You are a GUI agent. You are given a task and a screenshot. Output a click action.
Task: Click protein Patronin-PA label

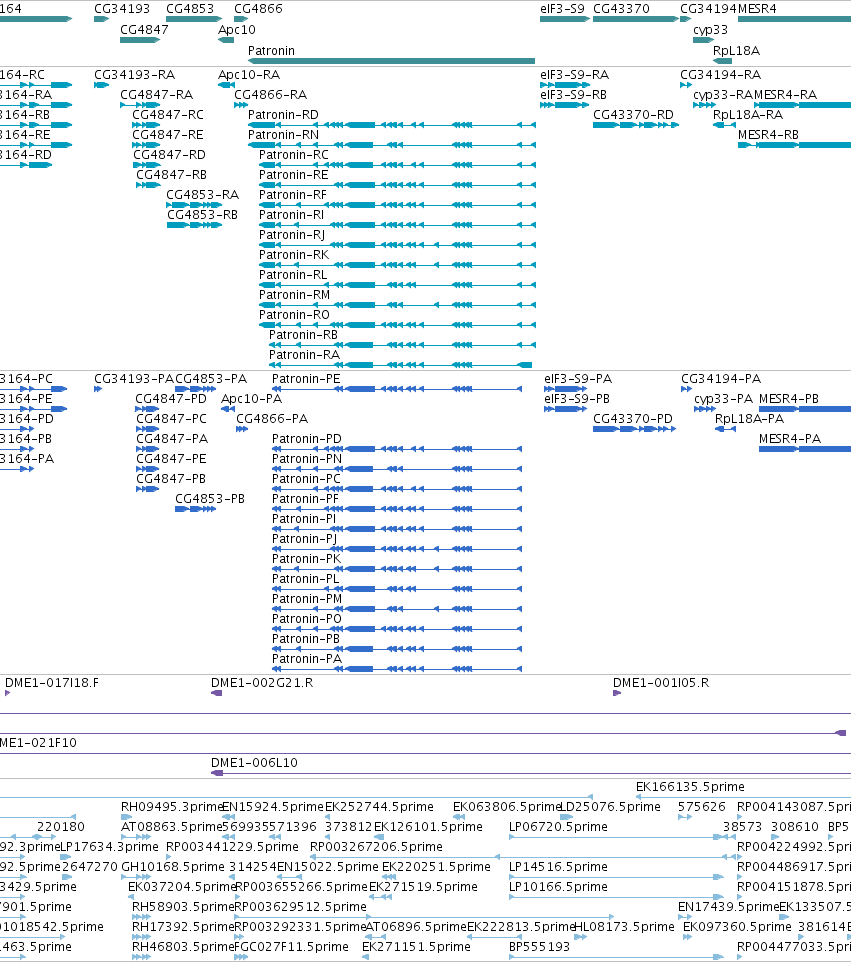click(307, 658)
